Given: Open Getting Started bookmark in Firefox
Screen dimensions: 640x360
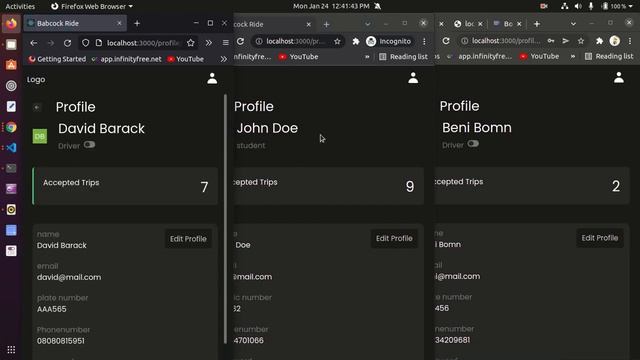Looking at the screenshot, I should tap(57, 59).
